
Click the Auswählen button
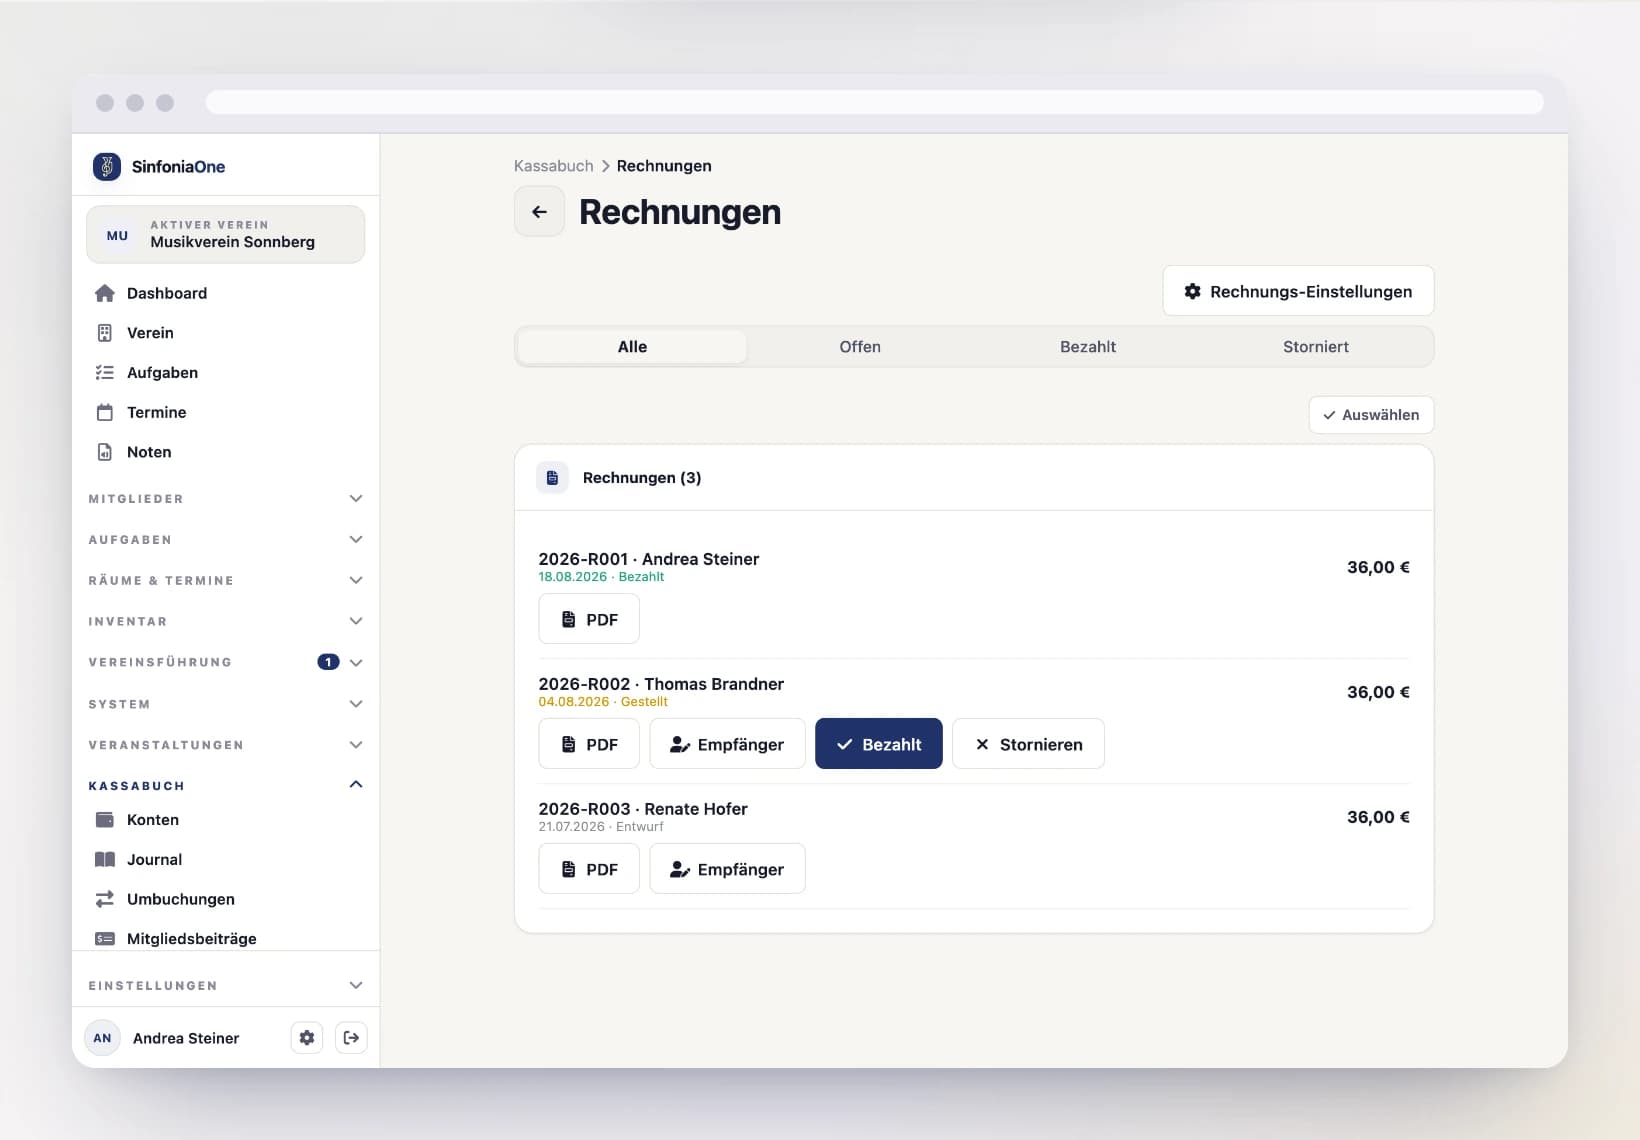click(1371, 415)
